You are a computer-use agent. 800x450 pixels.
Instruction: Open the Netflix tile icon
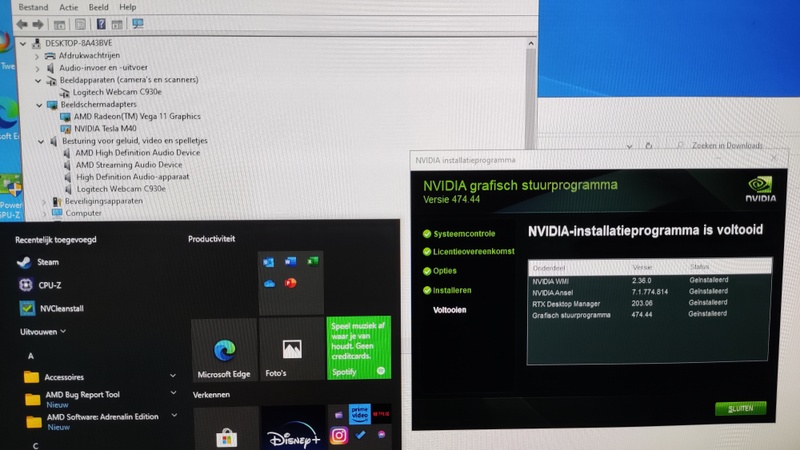381,413
